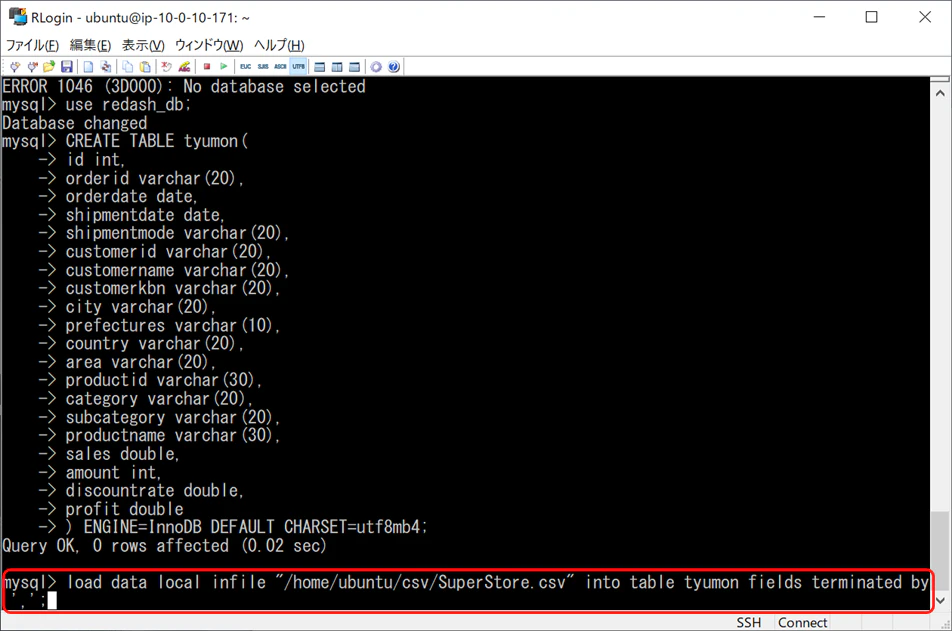Copy selection with the copy icon
The image size is (952, 631).
click(128, 67)
